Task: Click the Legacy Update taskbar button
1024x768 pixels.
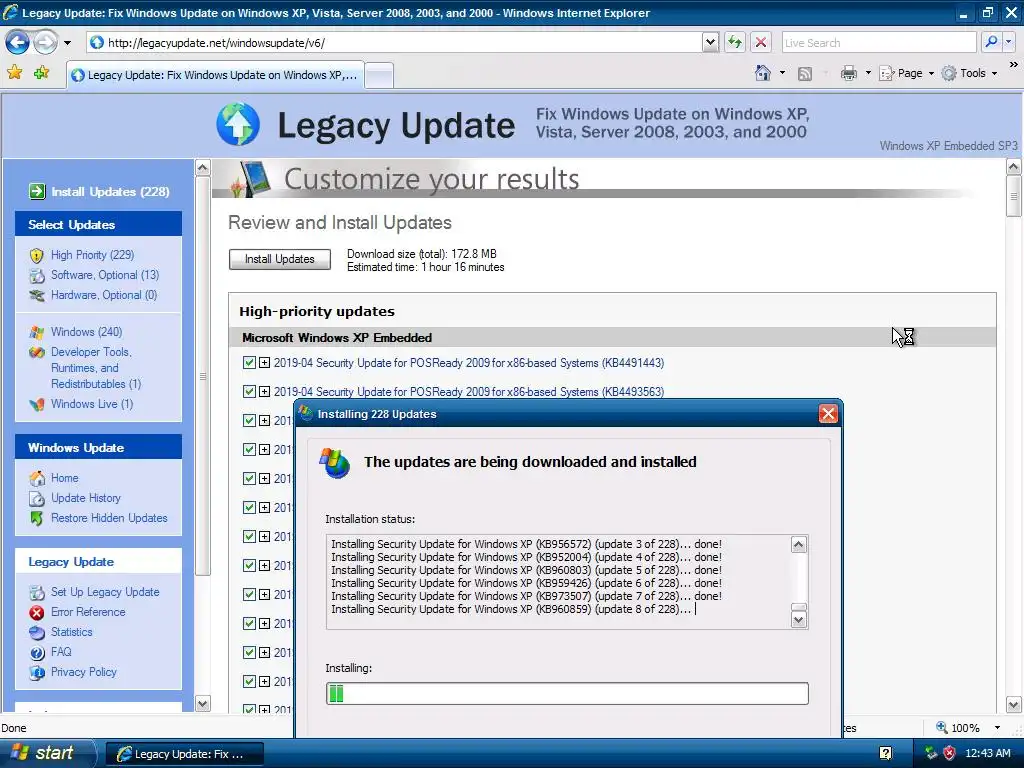Action: coord(184,754)
